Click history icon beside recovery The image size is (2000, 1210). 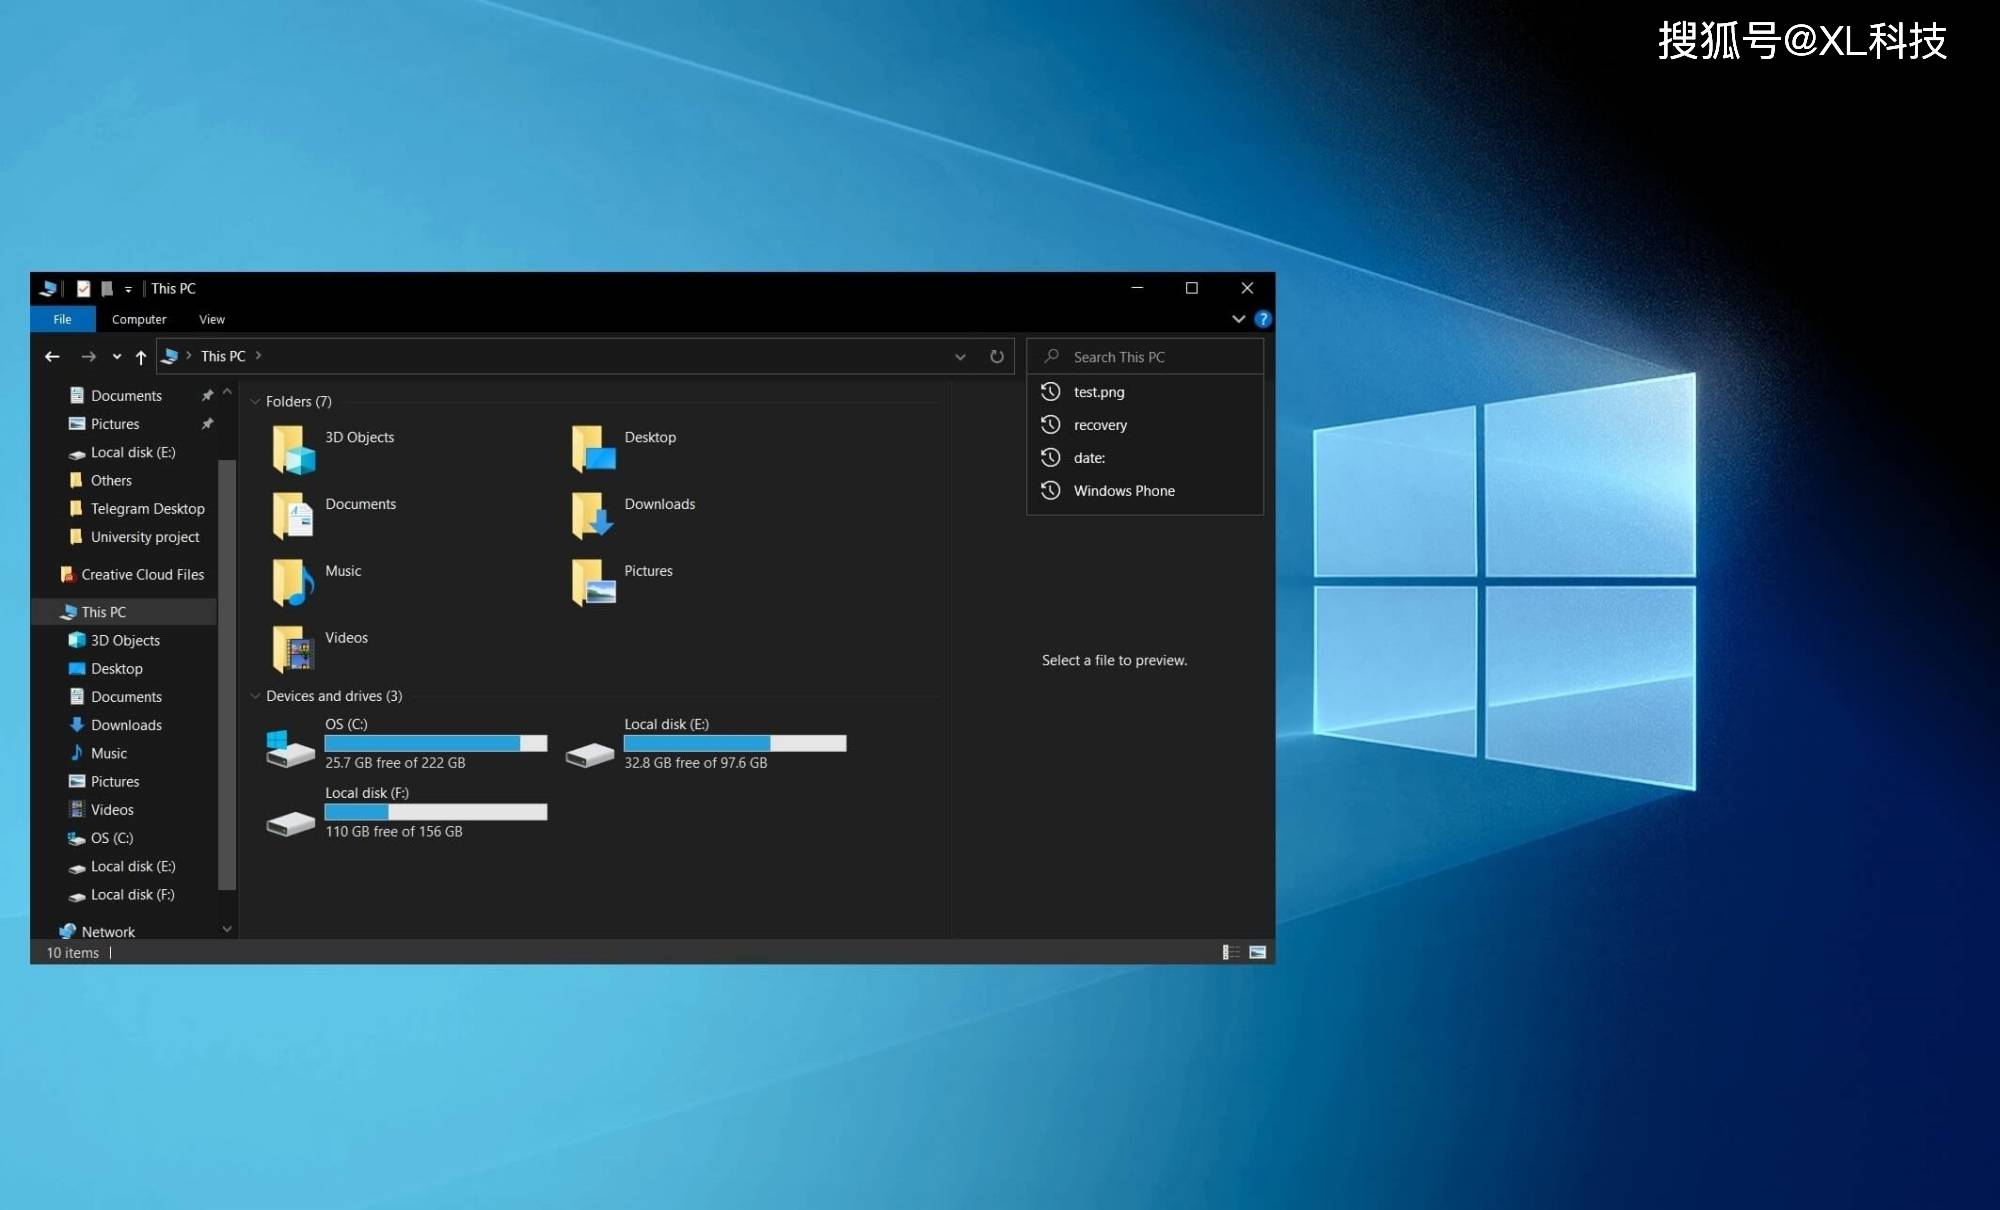pyautogui.click(x=1050, y=424)
